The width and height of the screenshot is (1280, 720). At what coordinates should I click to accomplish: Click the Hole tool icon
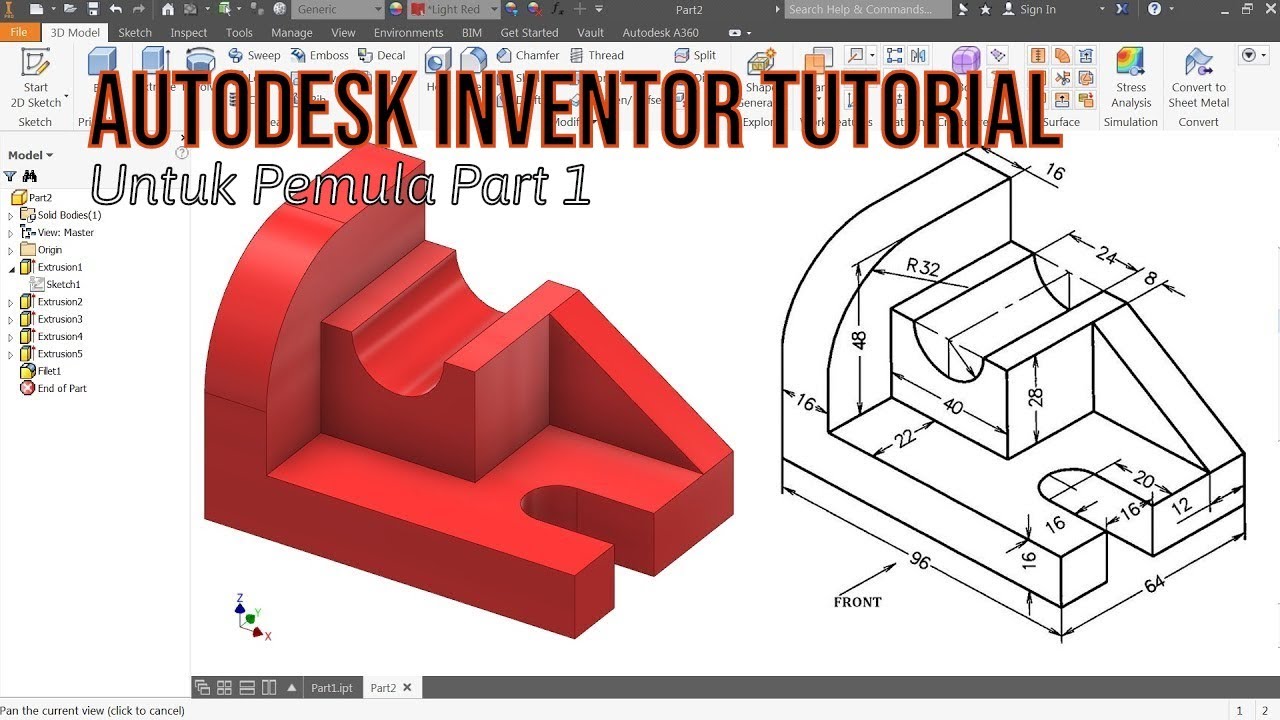(x=438, y=61)
